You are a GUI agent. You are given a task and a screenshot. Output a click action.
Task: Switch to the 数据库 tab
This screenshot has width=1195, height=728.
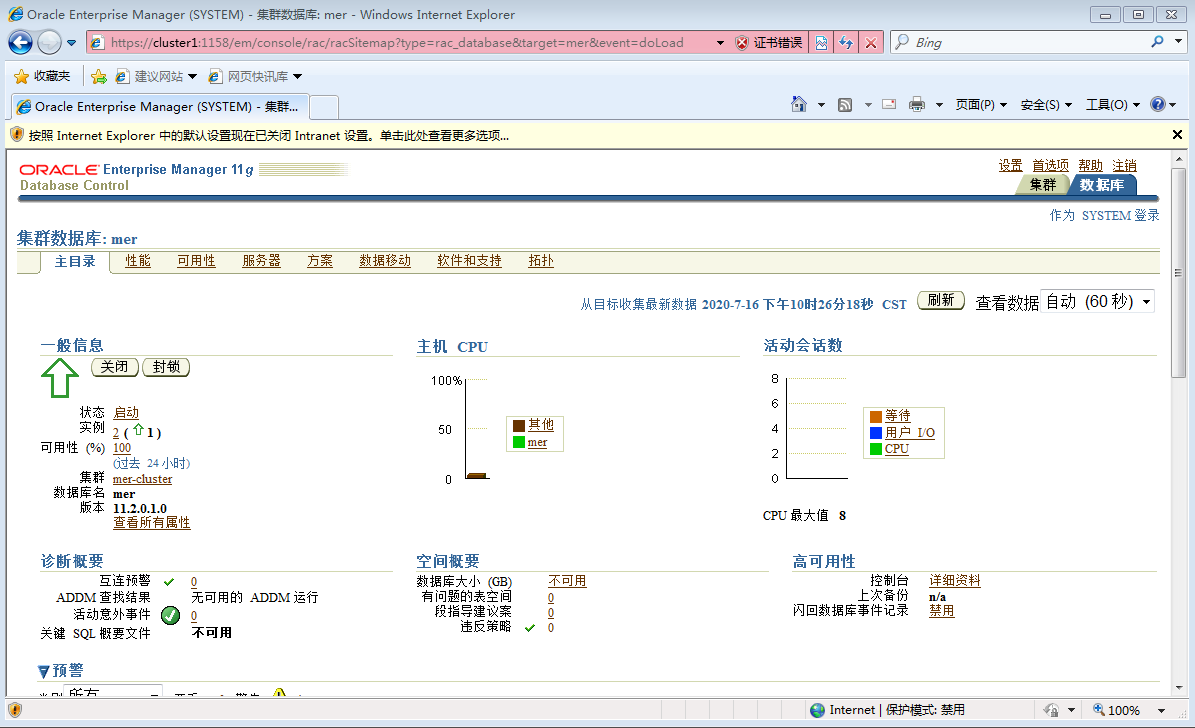[1102, 184]
